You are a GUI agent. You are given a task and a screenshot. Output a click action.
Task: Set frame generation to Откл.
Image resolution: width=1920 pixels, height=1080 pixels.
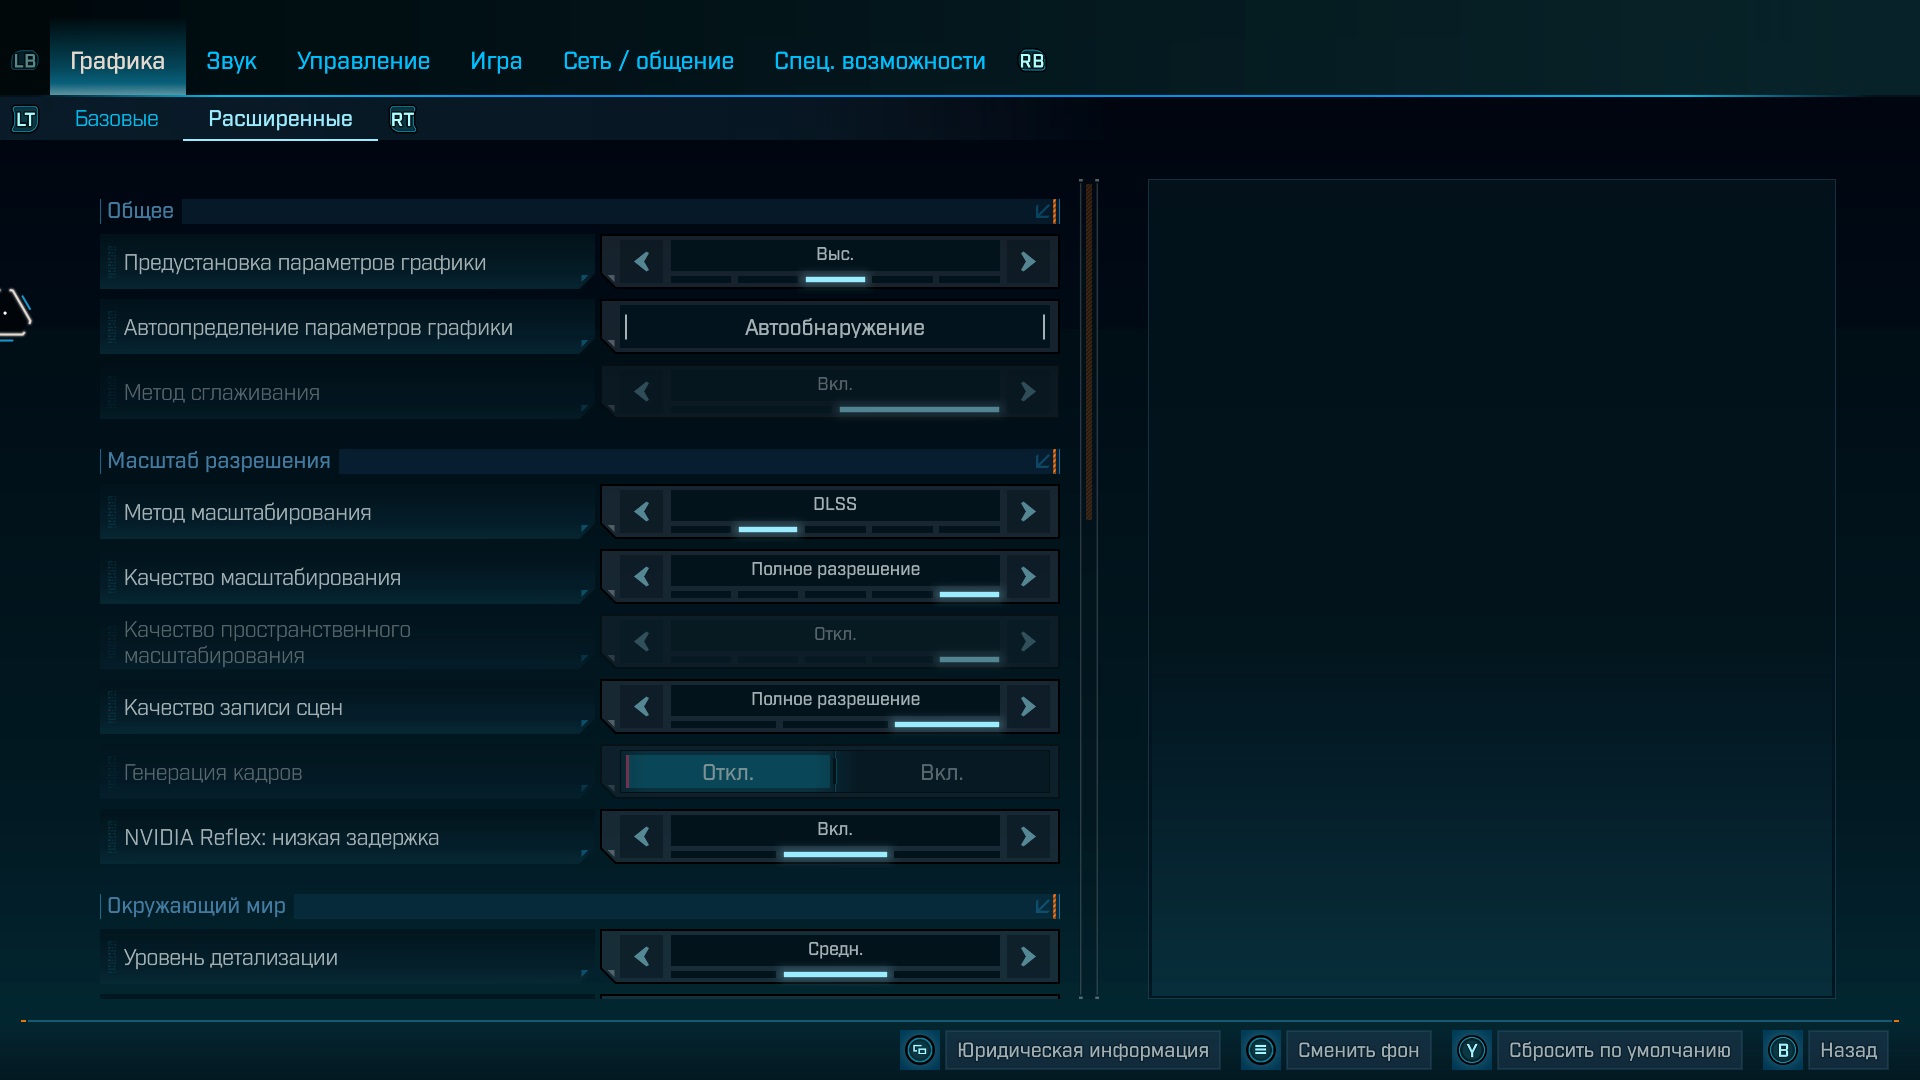(x=728, y=772)
